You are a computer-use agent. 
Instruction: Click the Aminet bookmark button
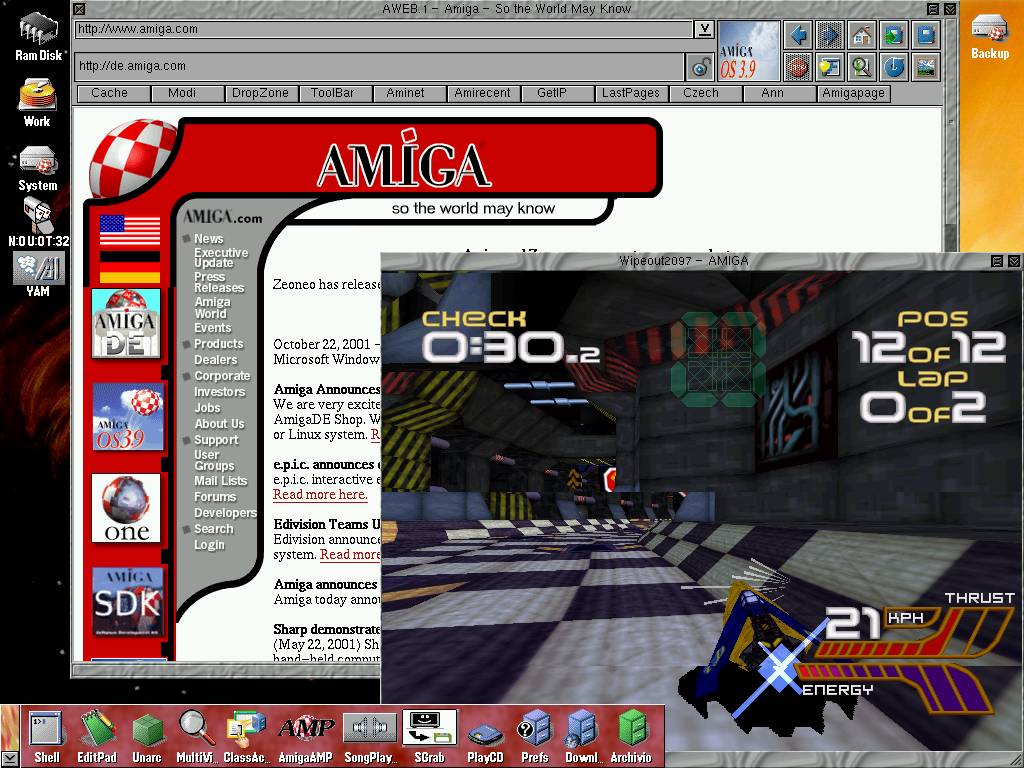point(405,93)
